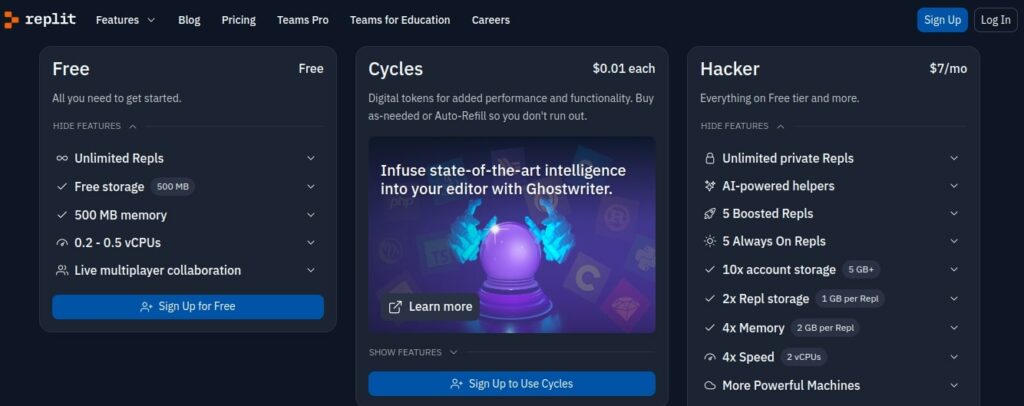This screenshot has height=406, width=1024.
Task: Click the sun icon beside 5 Always On Repls
Action: (710, 241)
